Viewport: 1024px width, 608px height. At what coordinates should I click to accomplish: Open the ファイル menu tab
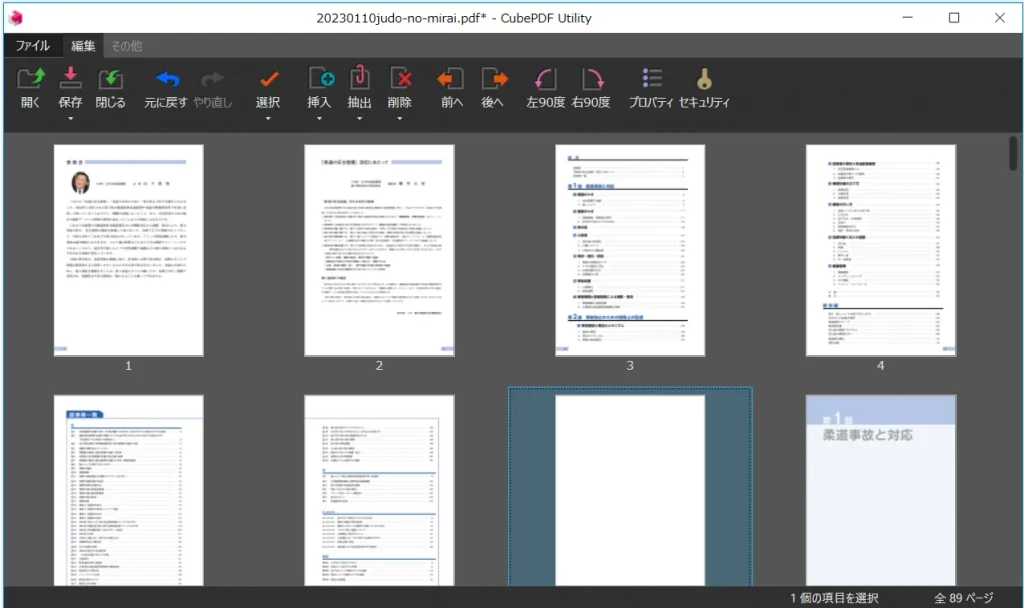(32, 46)
